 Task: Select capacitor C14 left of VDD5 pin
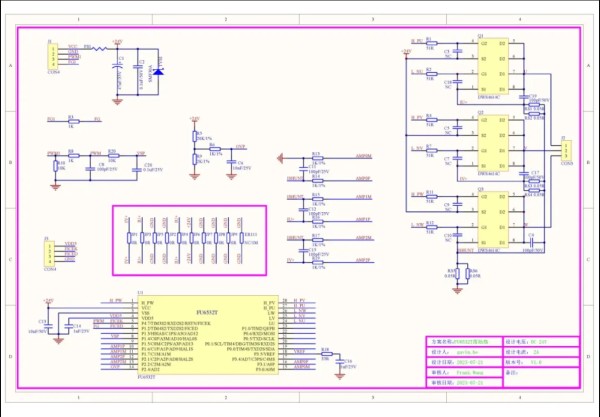point(68,326)
